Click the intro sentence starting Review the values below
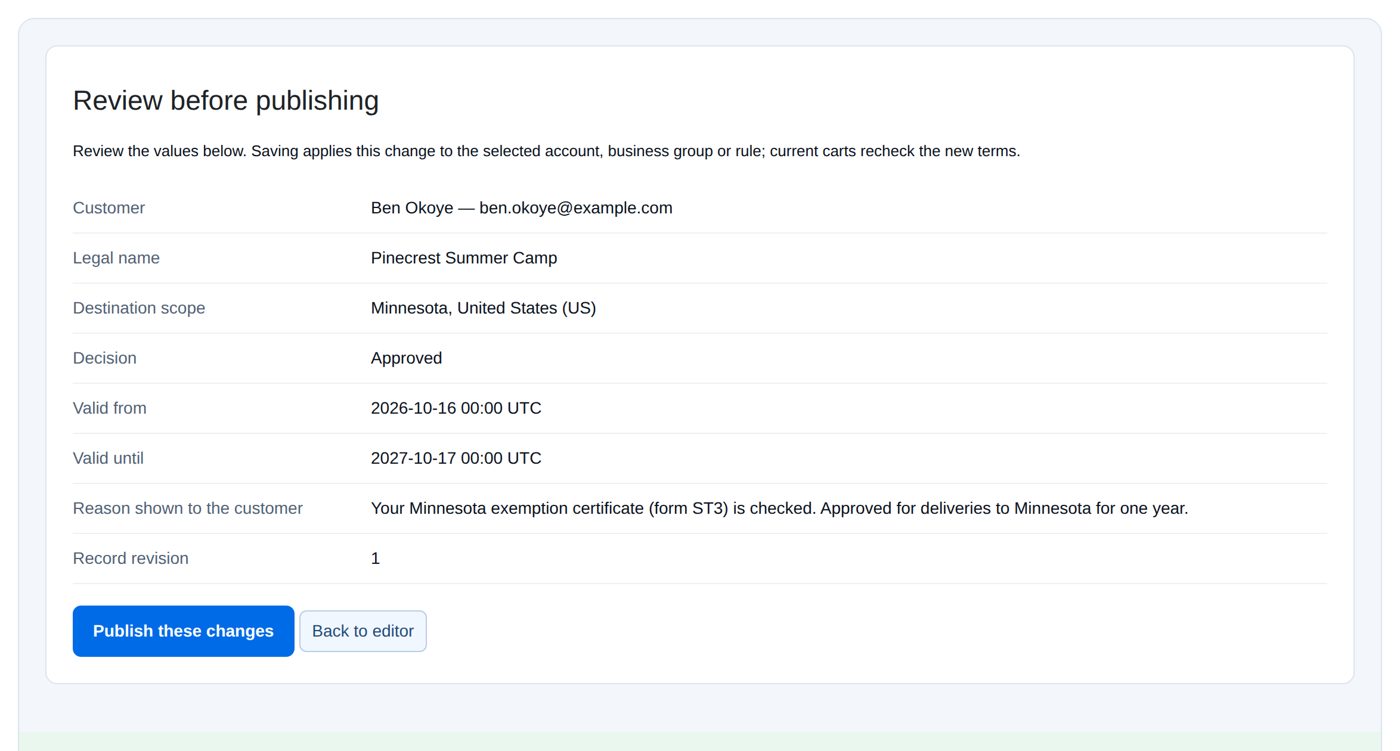The image size is (1400, 751). [x=546, y=151]
